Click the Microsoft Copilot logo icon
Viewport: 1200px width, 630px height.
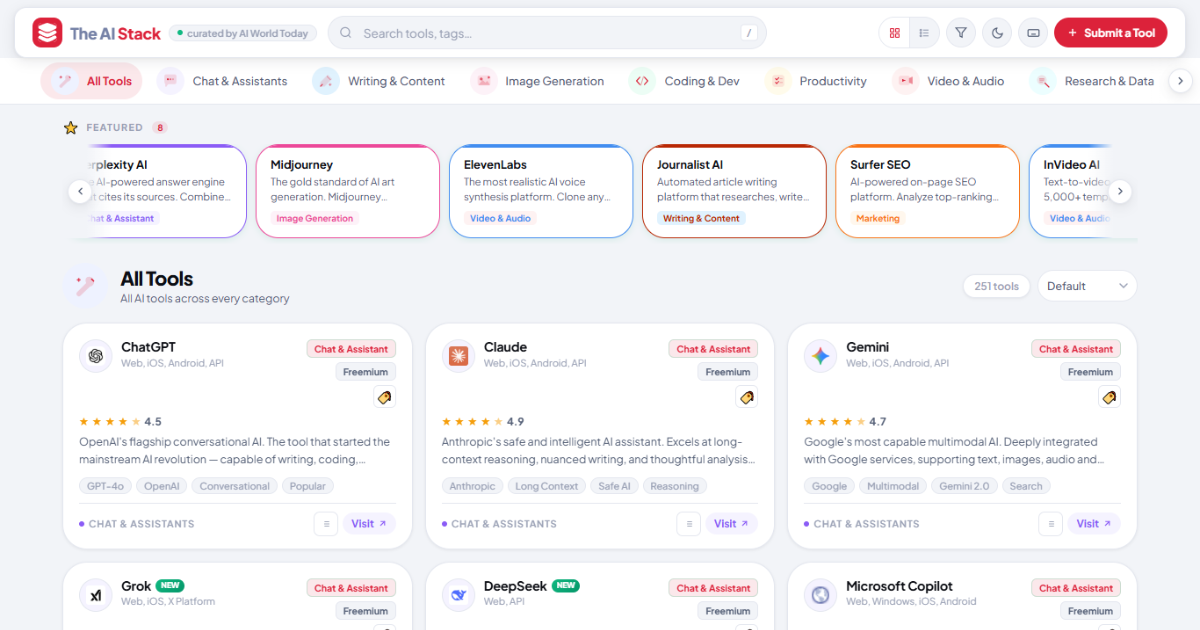tap(821, 594)
